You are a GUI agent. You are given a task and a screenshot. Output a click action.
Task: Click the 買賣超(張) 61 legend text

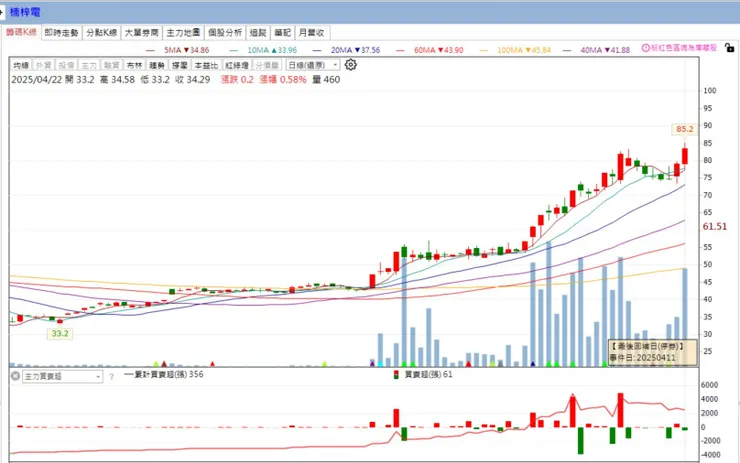pyautogui.click(x=429, y=375)
